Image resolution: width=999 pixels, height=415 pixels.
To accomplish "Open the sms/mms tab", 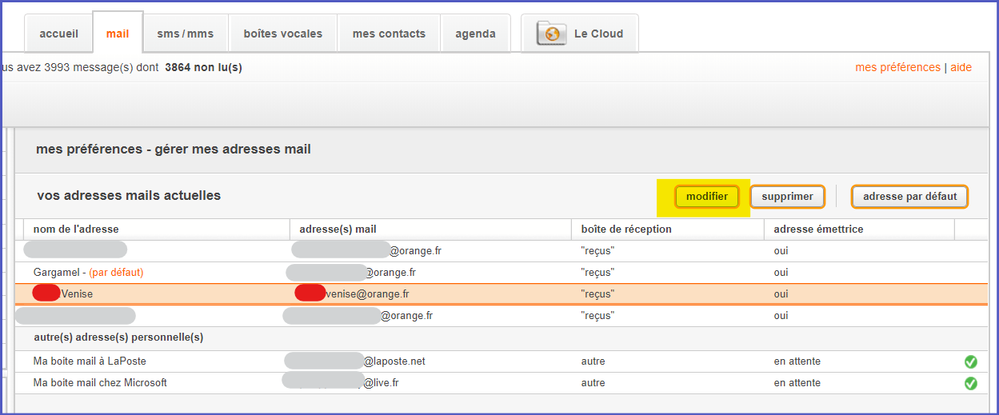I will click(x=185, y=34).
